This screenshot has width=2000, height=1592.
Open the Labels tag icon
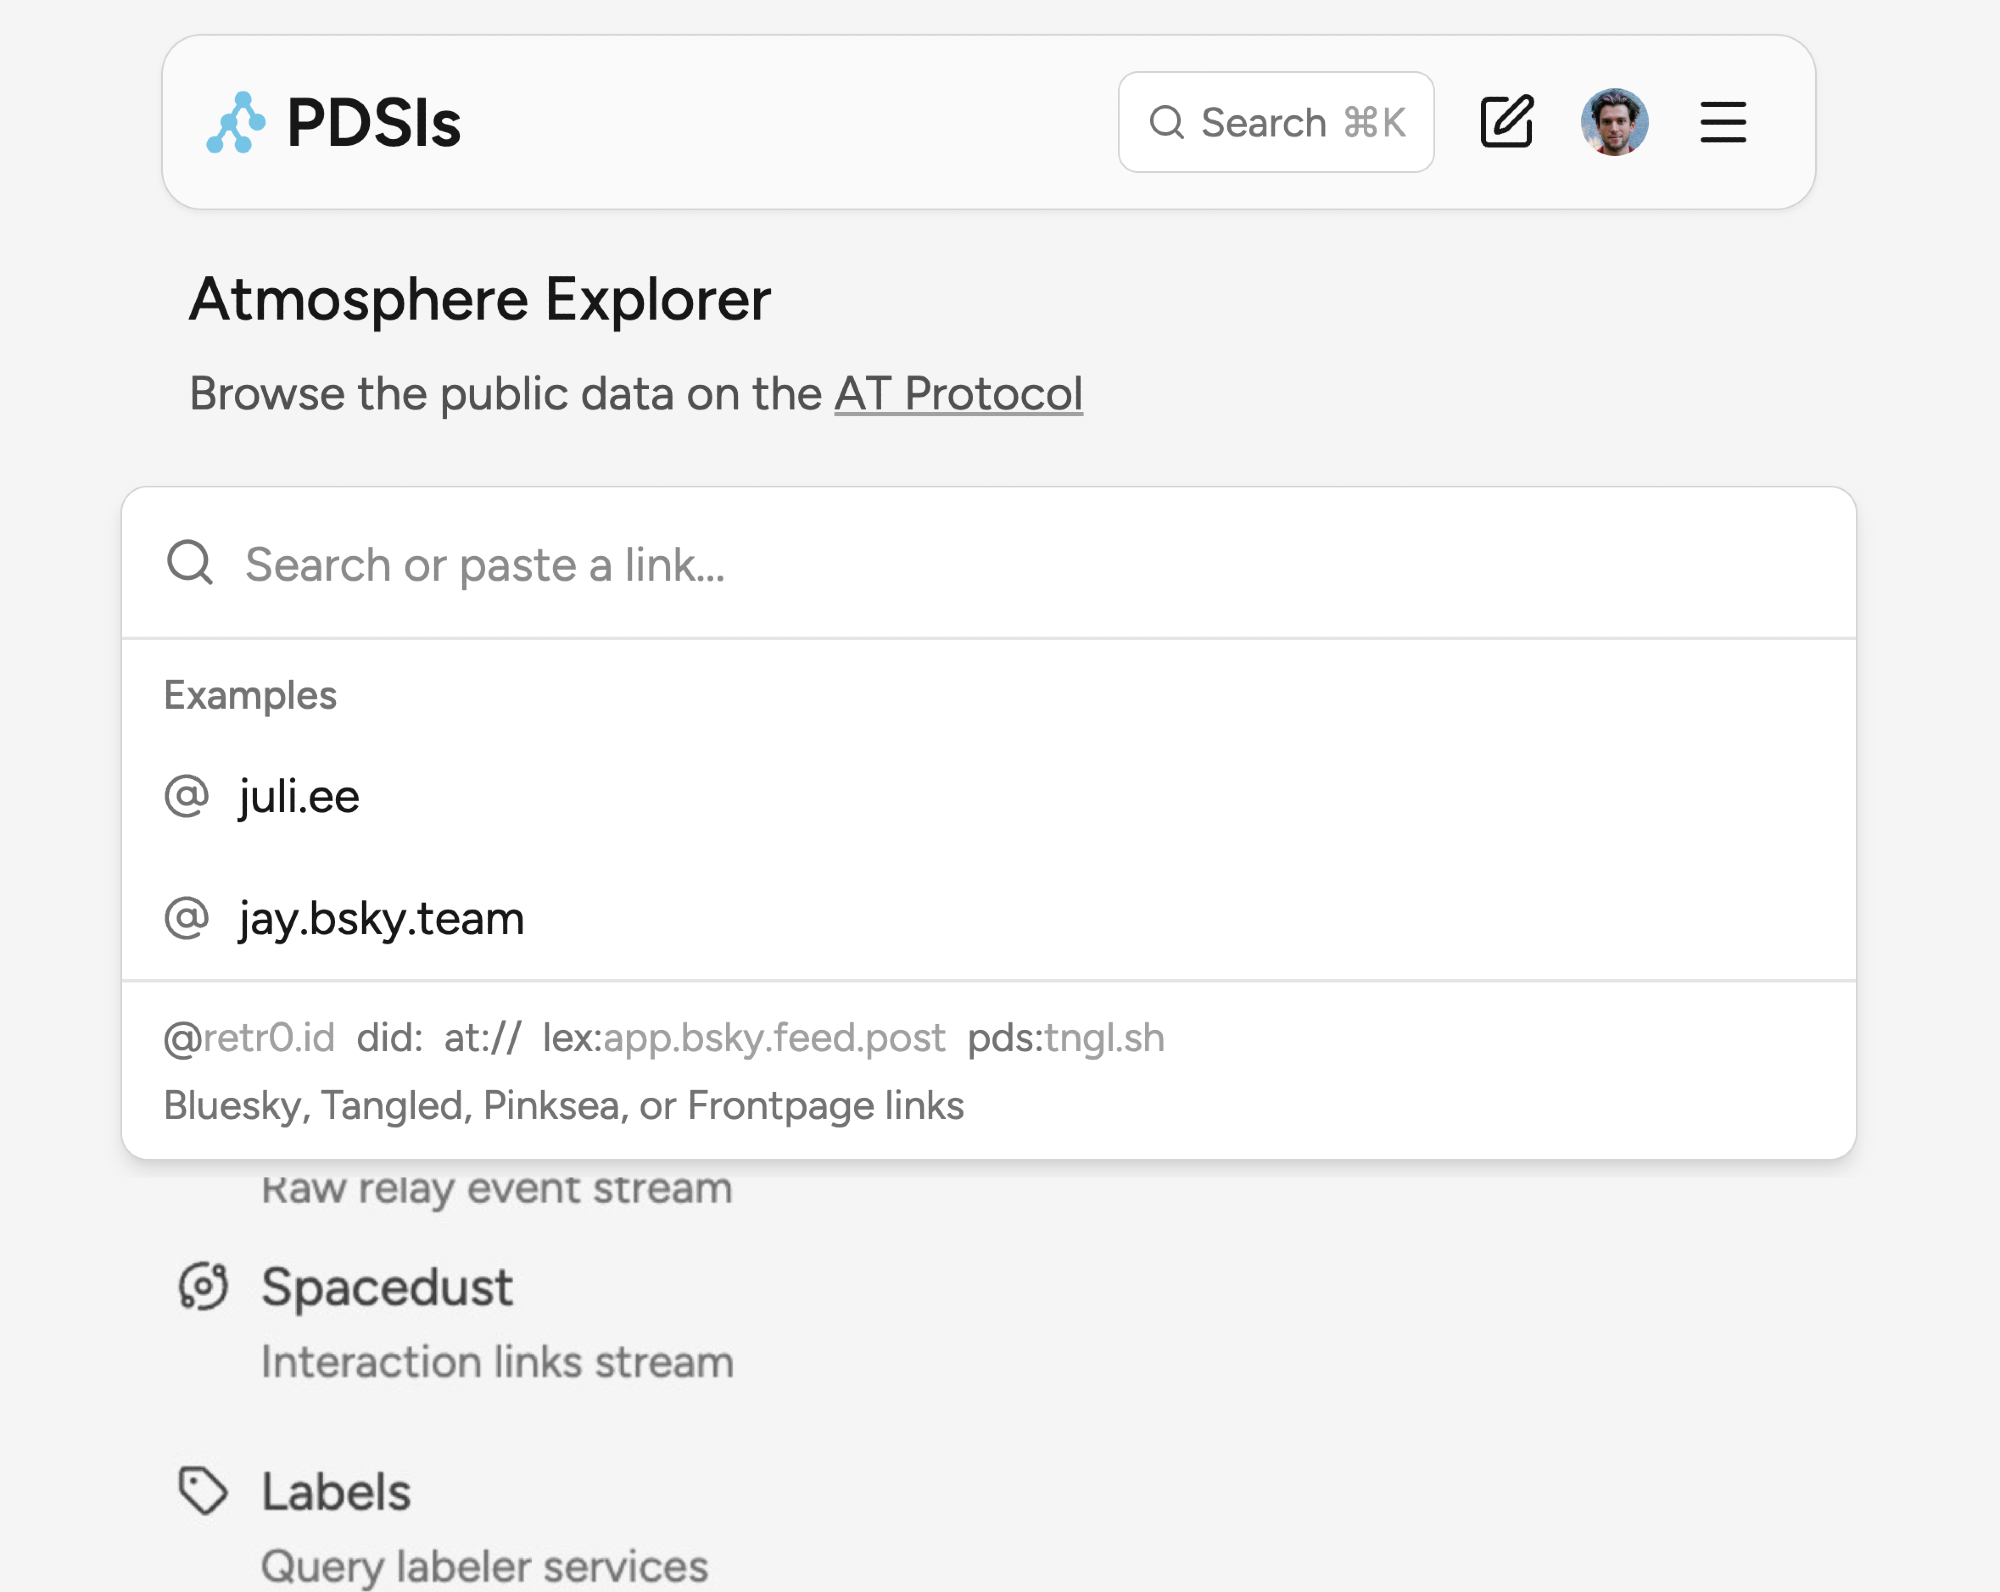[x=203, y=1491]
